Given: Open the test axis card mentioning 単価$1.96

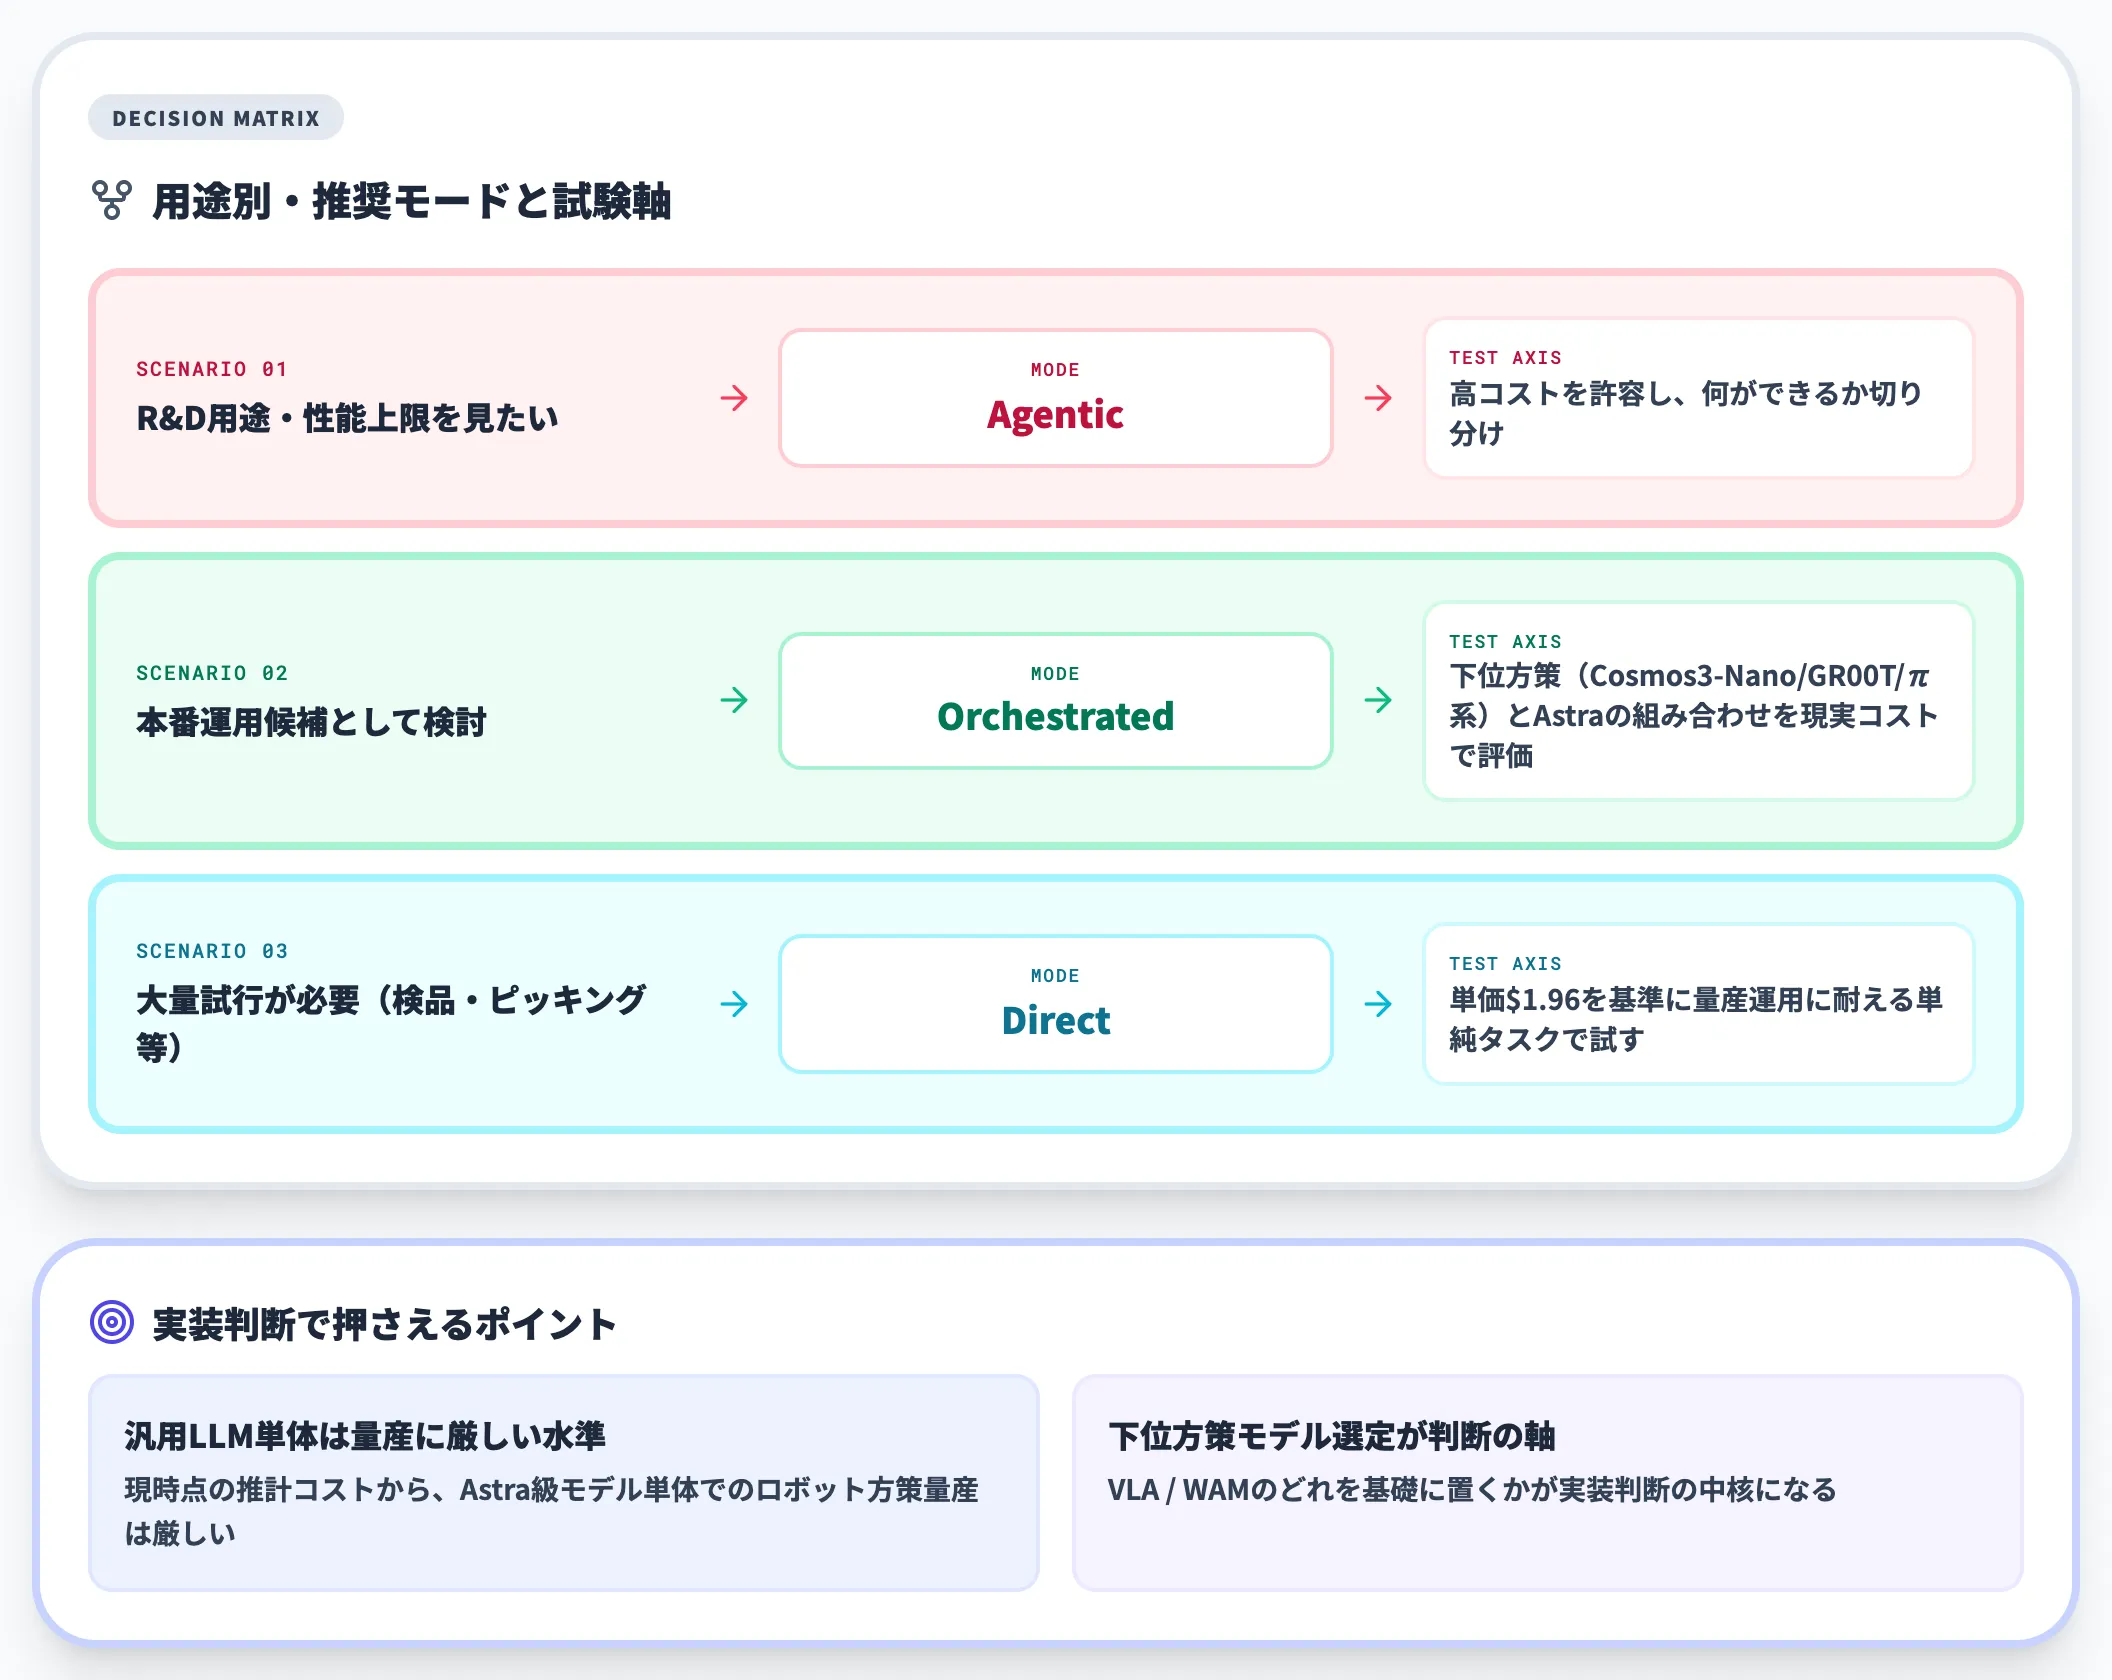Looking at the screenshot, I should click(x=1698, y=1003).
